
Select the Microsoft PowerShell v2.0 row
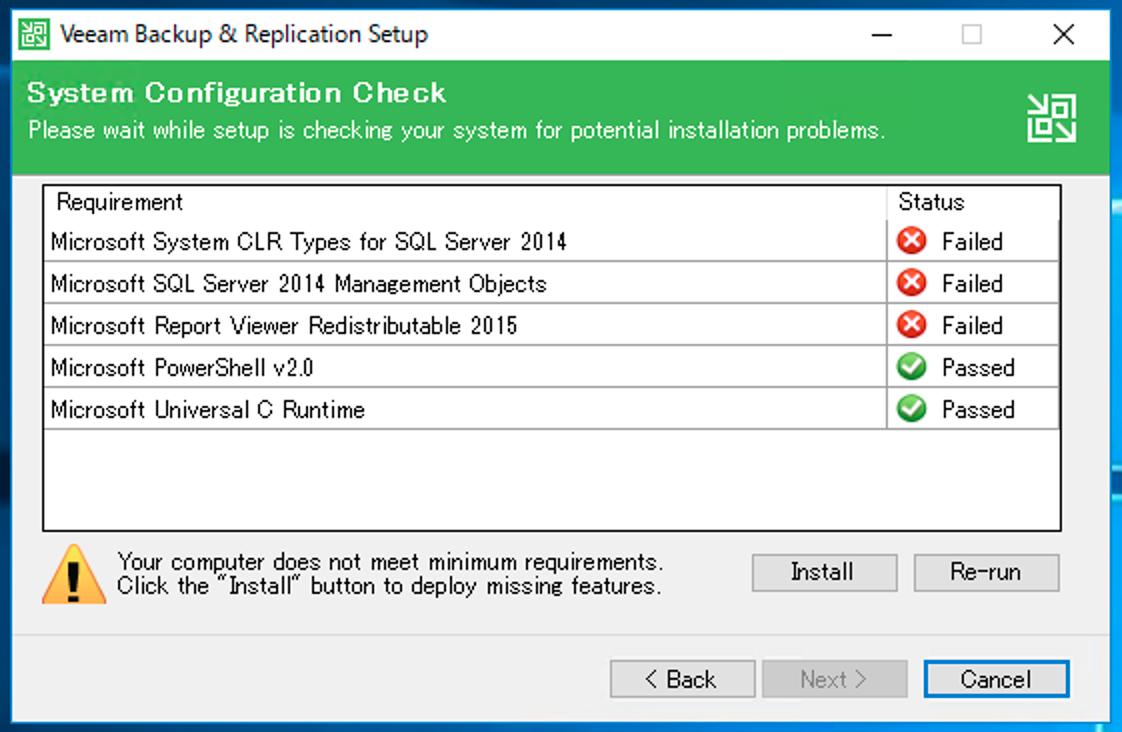(551, 368)
